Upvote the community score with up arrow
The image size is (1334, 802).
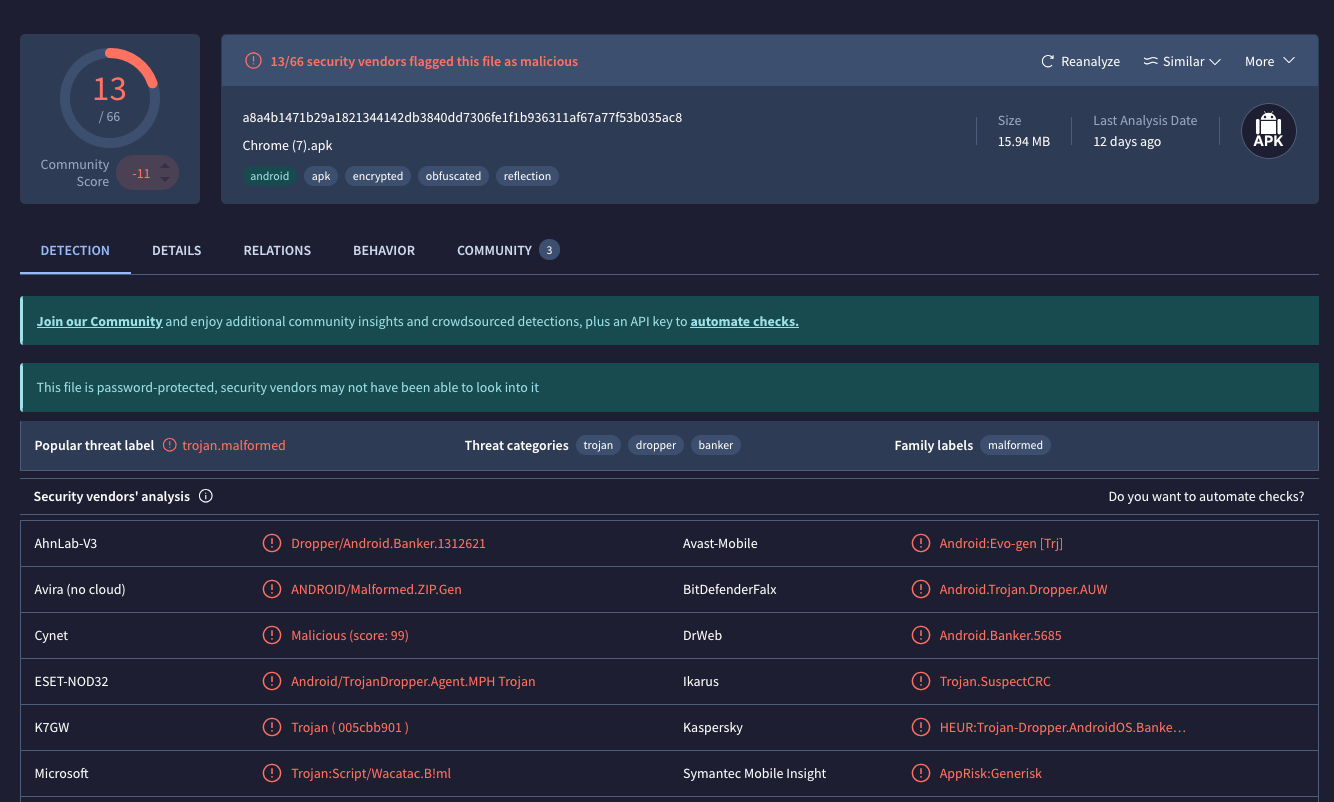click(165, 165)
